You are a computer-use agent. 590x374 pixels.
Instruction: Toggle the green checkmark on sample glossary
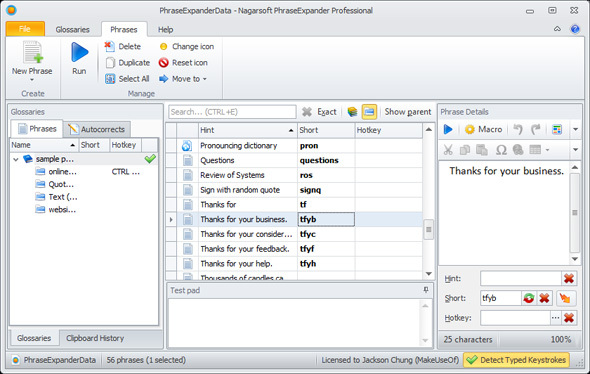pos(150,159)
